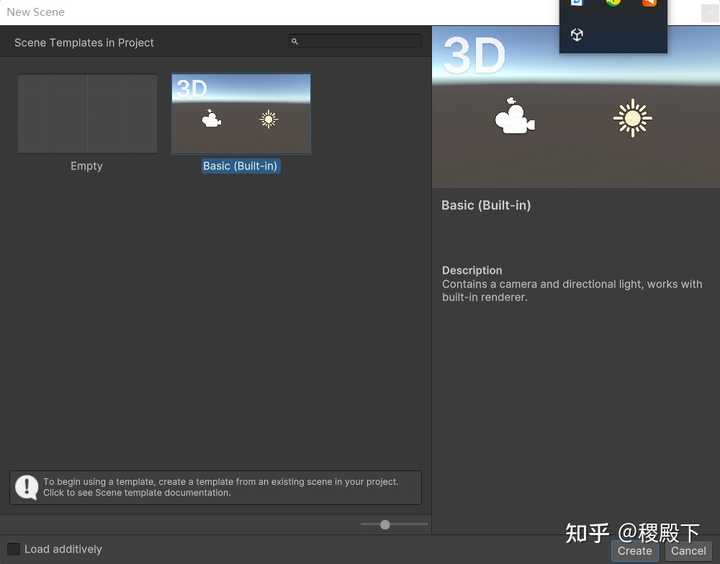
Task: Select the Empty scene template thumbnail
Action: pos(87,113)
